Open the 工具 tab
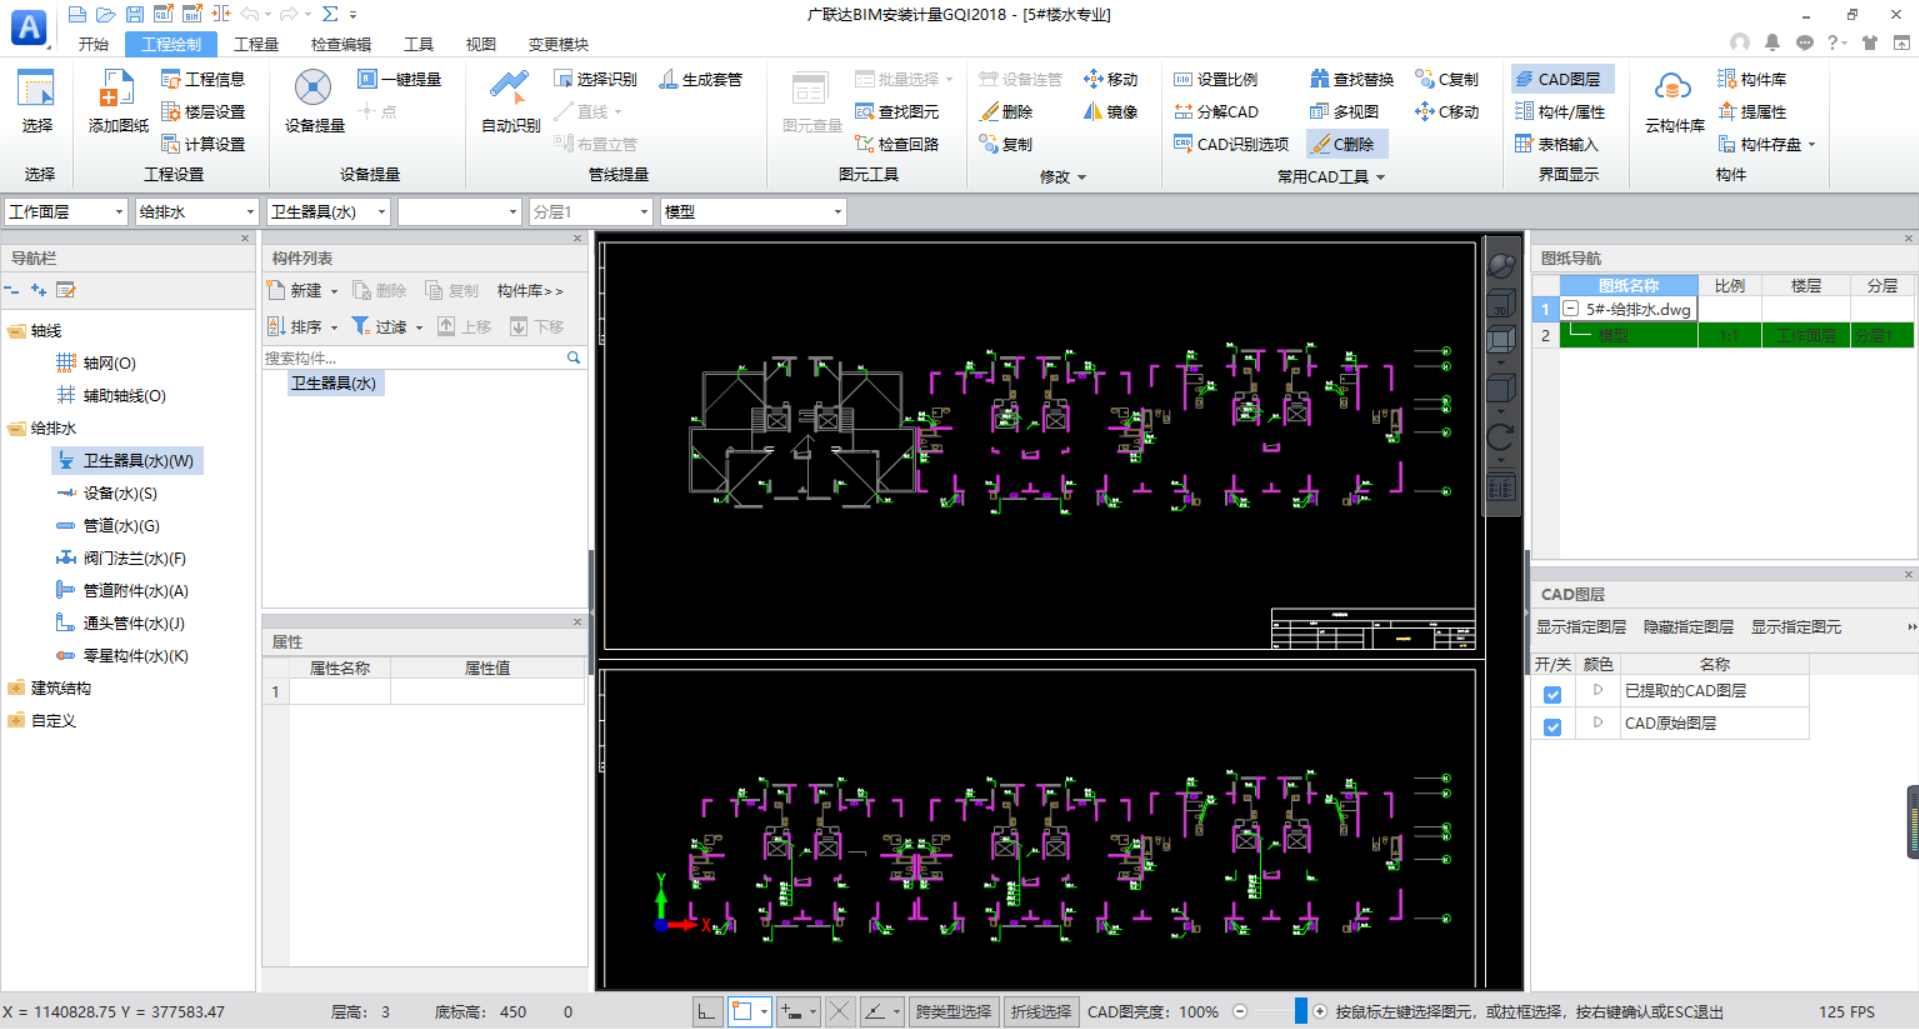 point(418,44)
